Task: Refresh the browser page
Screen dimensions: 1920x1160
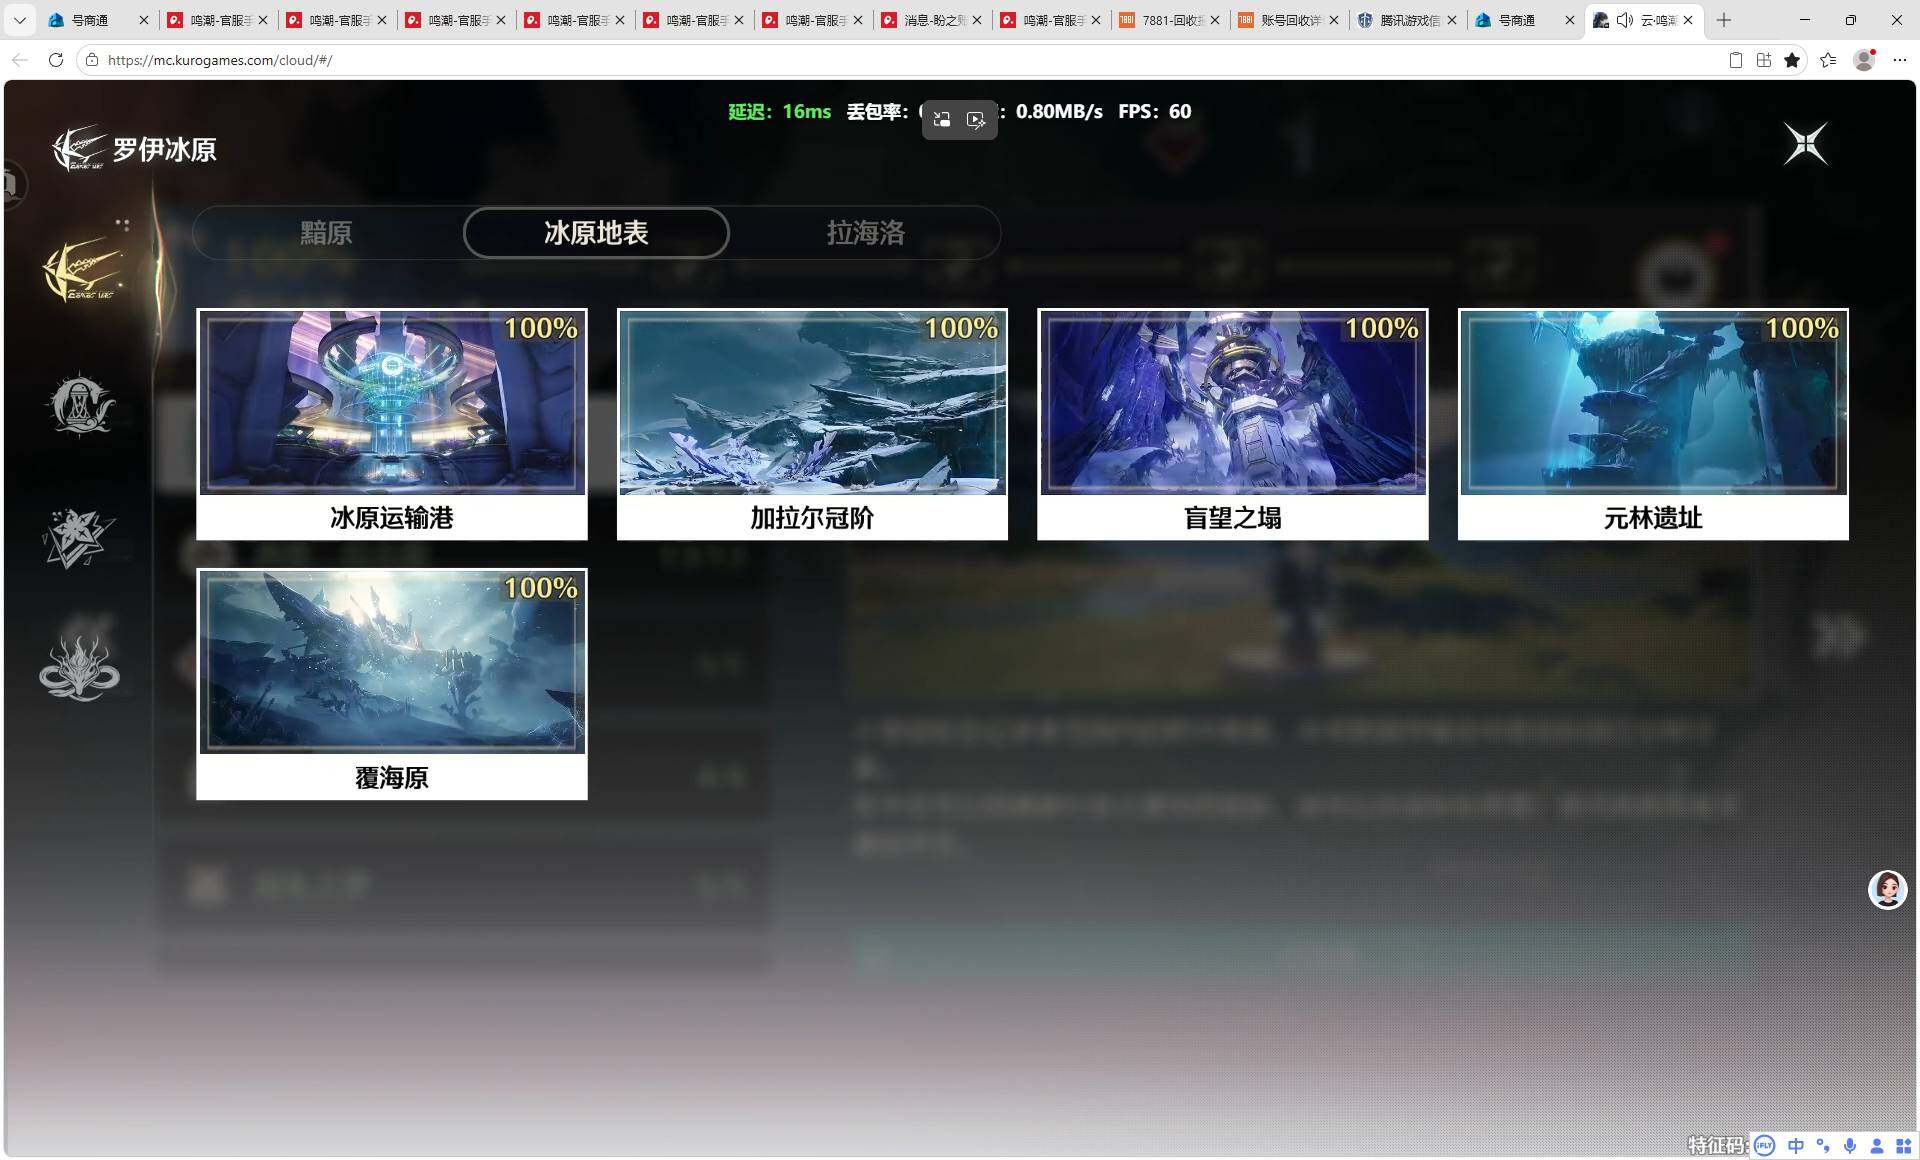Action: [x=56, y=60]
